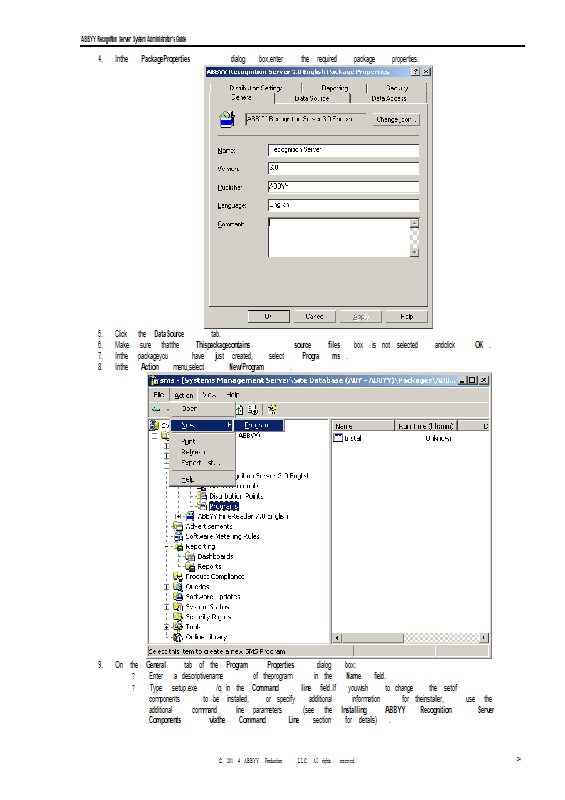The image size is (565, 800).
Task: Click the Reporting node icon
Action: [178, 546]
